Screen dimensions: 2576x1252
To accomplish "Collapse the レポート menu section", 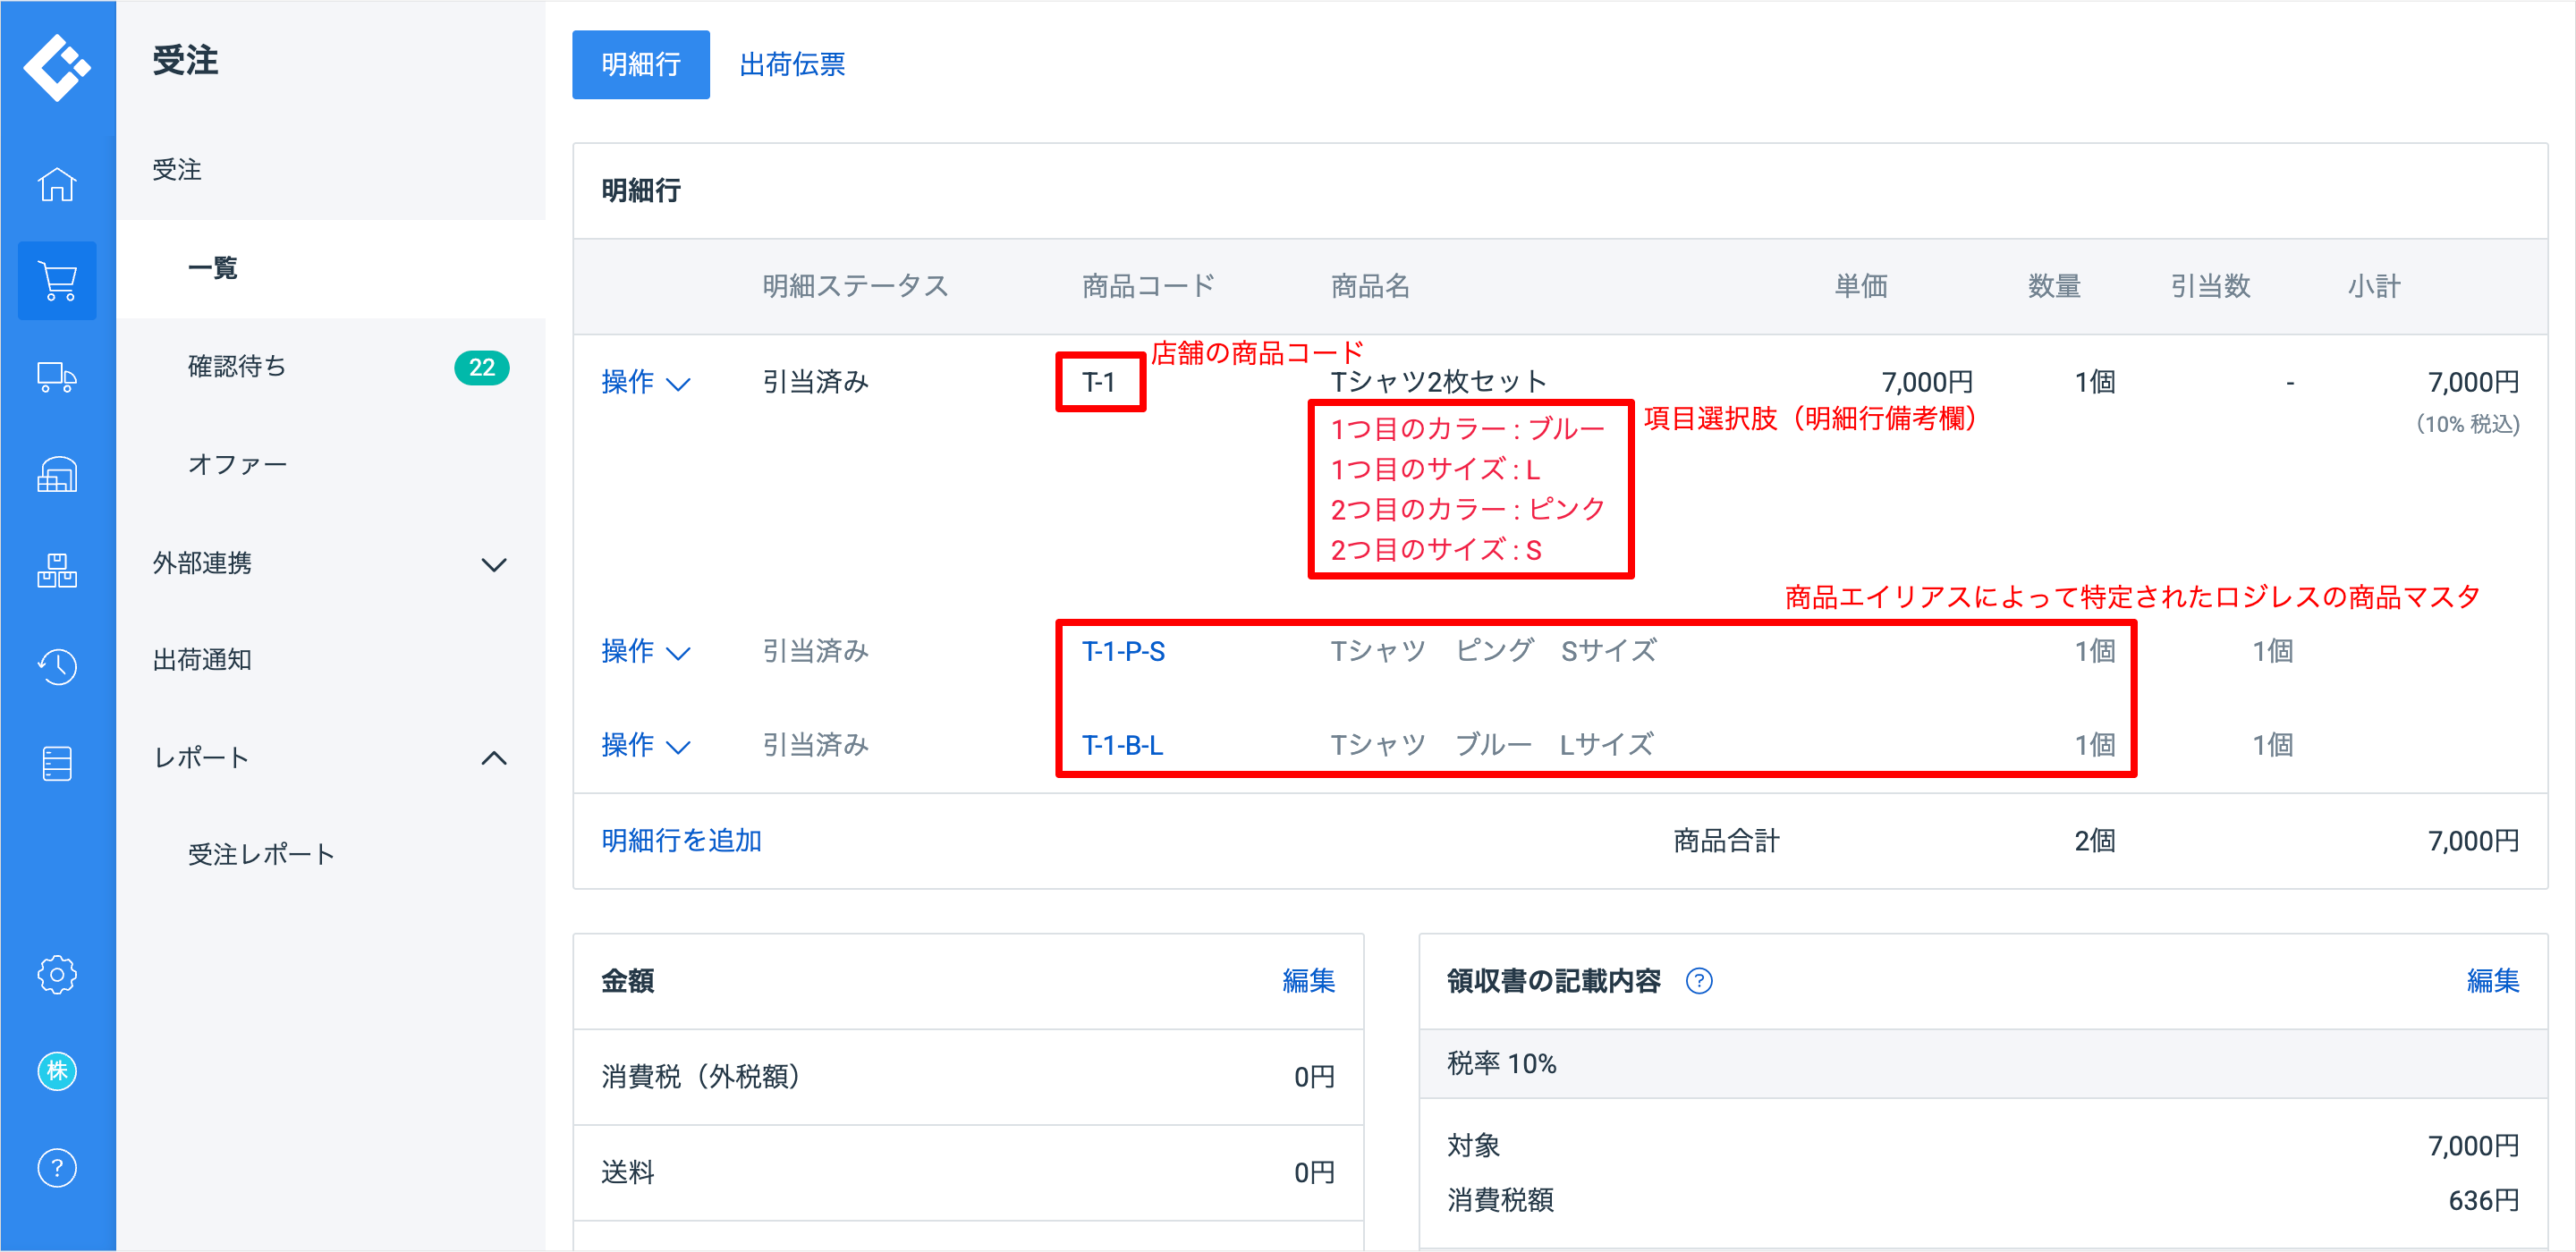I will point(493,758).
